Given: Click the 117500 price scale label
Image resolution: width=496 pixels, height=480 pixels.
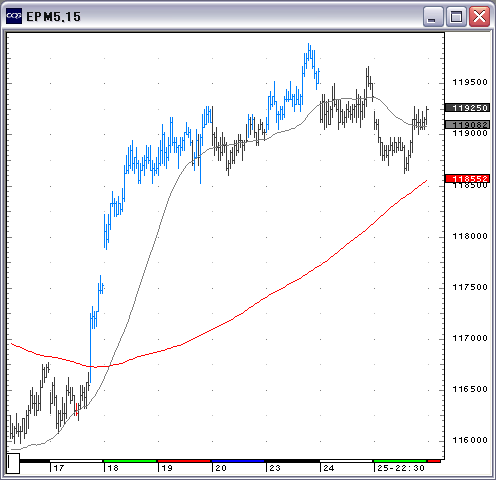Looking at the screenshot, I should pyautogui.click(x=470, y=287).
